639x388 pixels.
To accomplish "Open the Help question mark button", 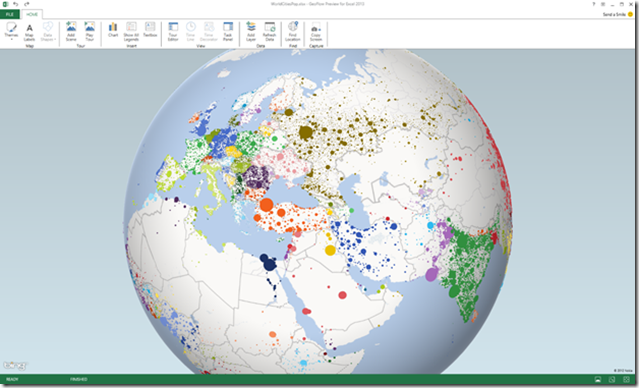I will click(593, 4).
